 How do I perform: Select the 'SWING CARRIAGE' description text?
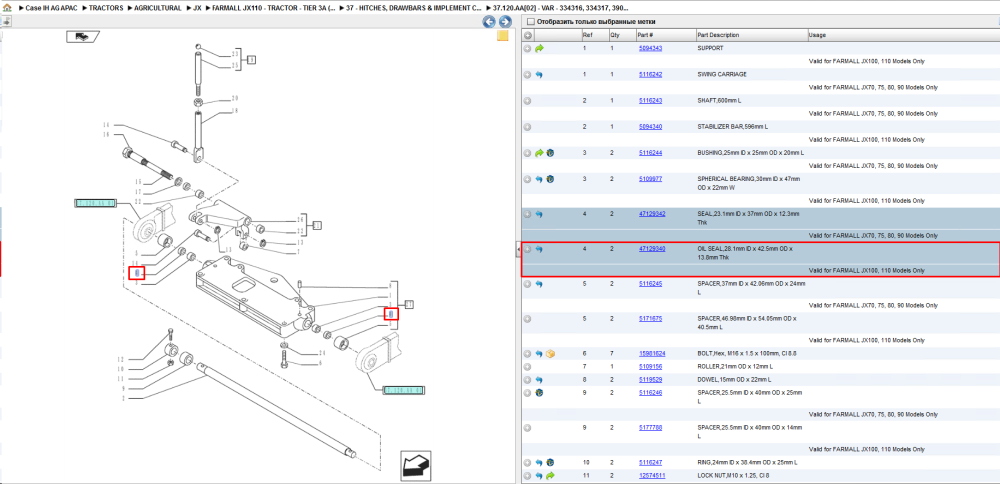[722, 75]
